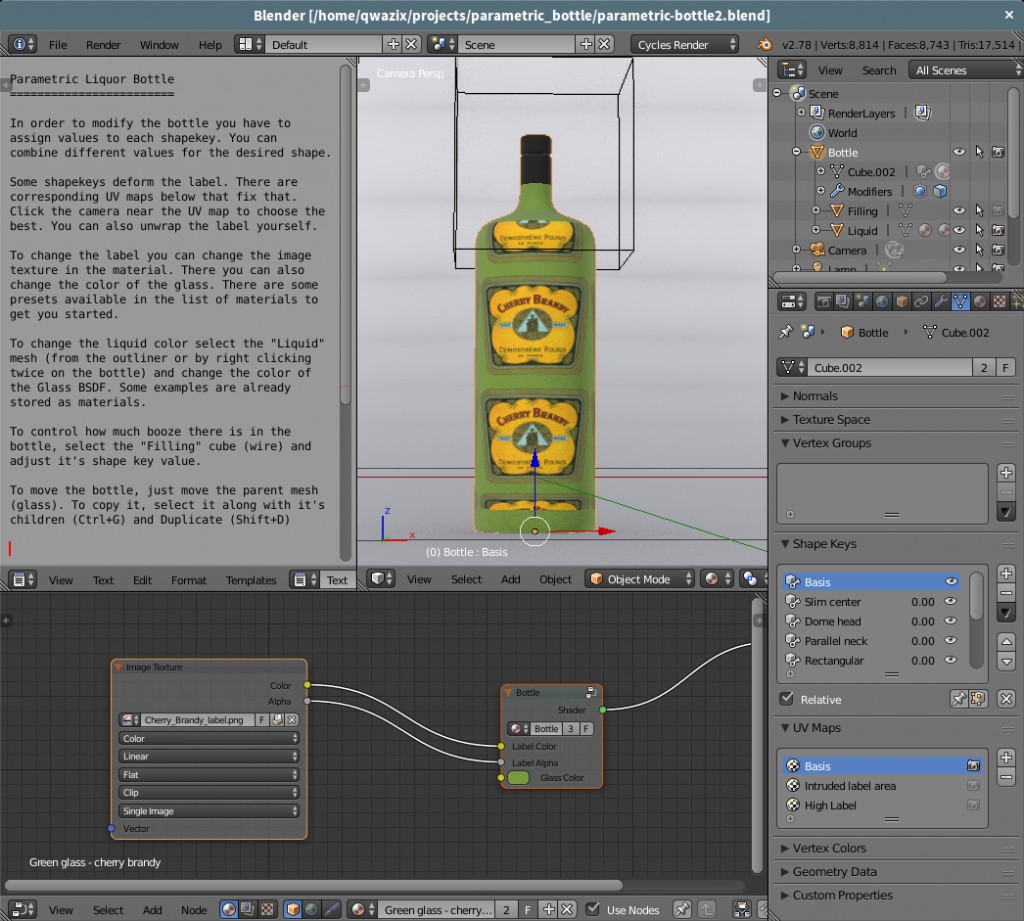The width and height of the screenshot is (1024, 921).
Task: Click the pin icon in Properties header
Action: 787,331
